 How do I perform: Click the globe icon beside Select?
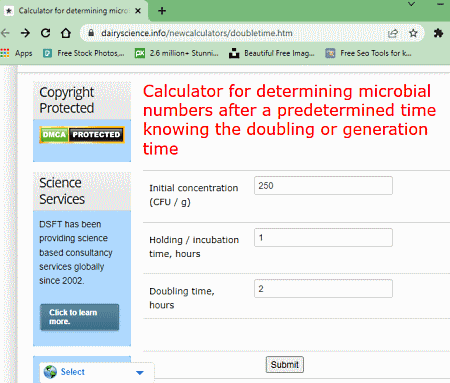pos(50,372)
